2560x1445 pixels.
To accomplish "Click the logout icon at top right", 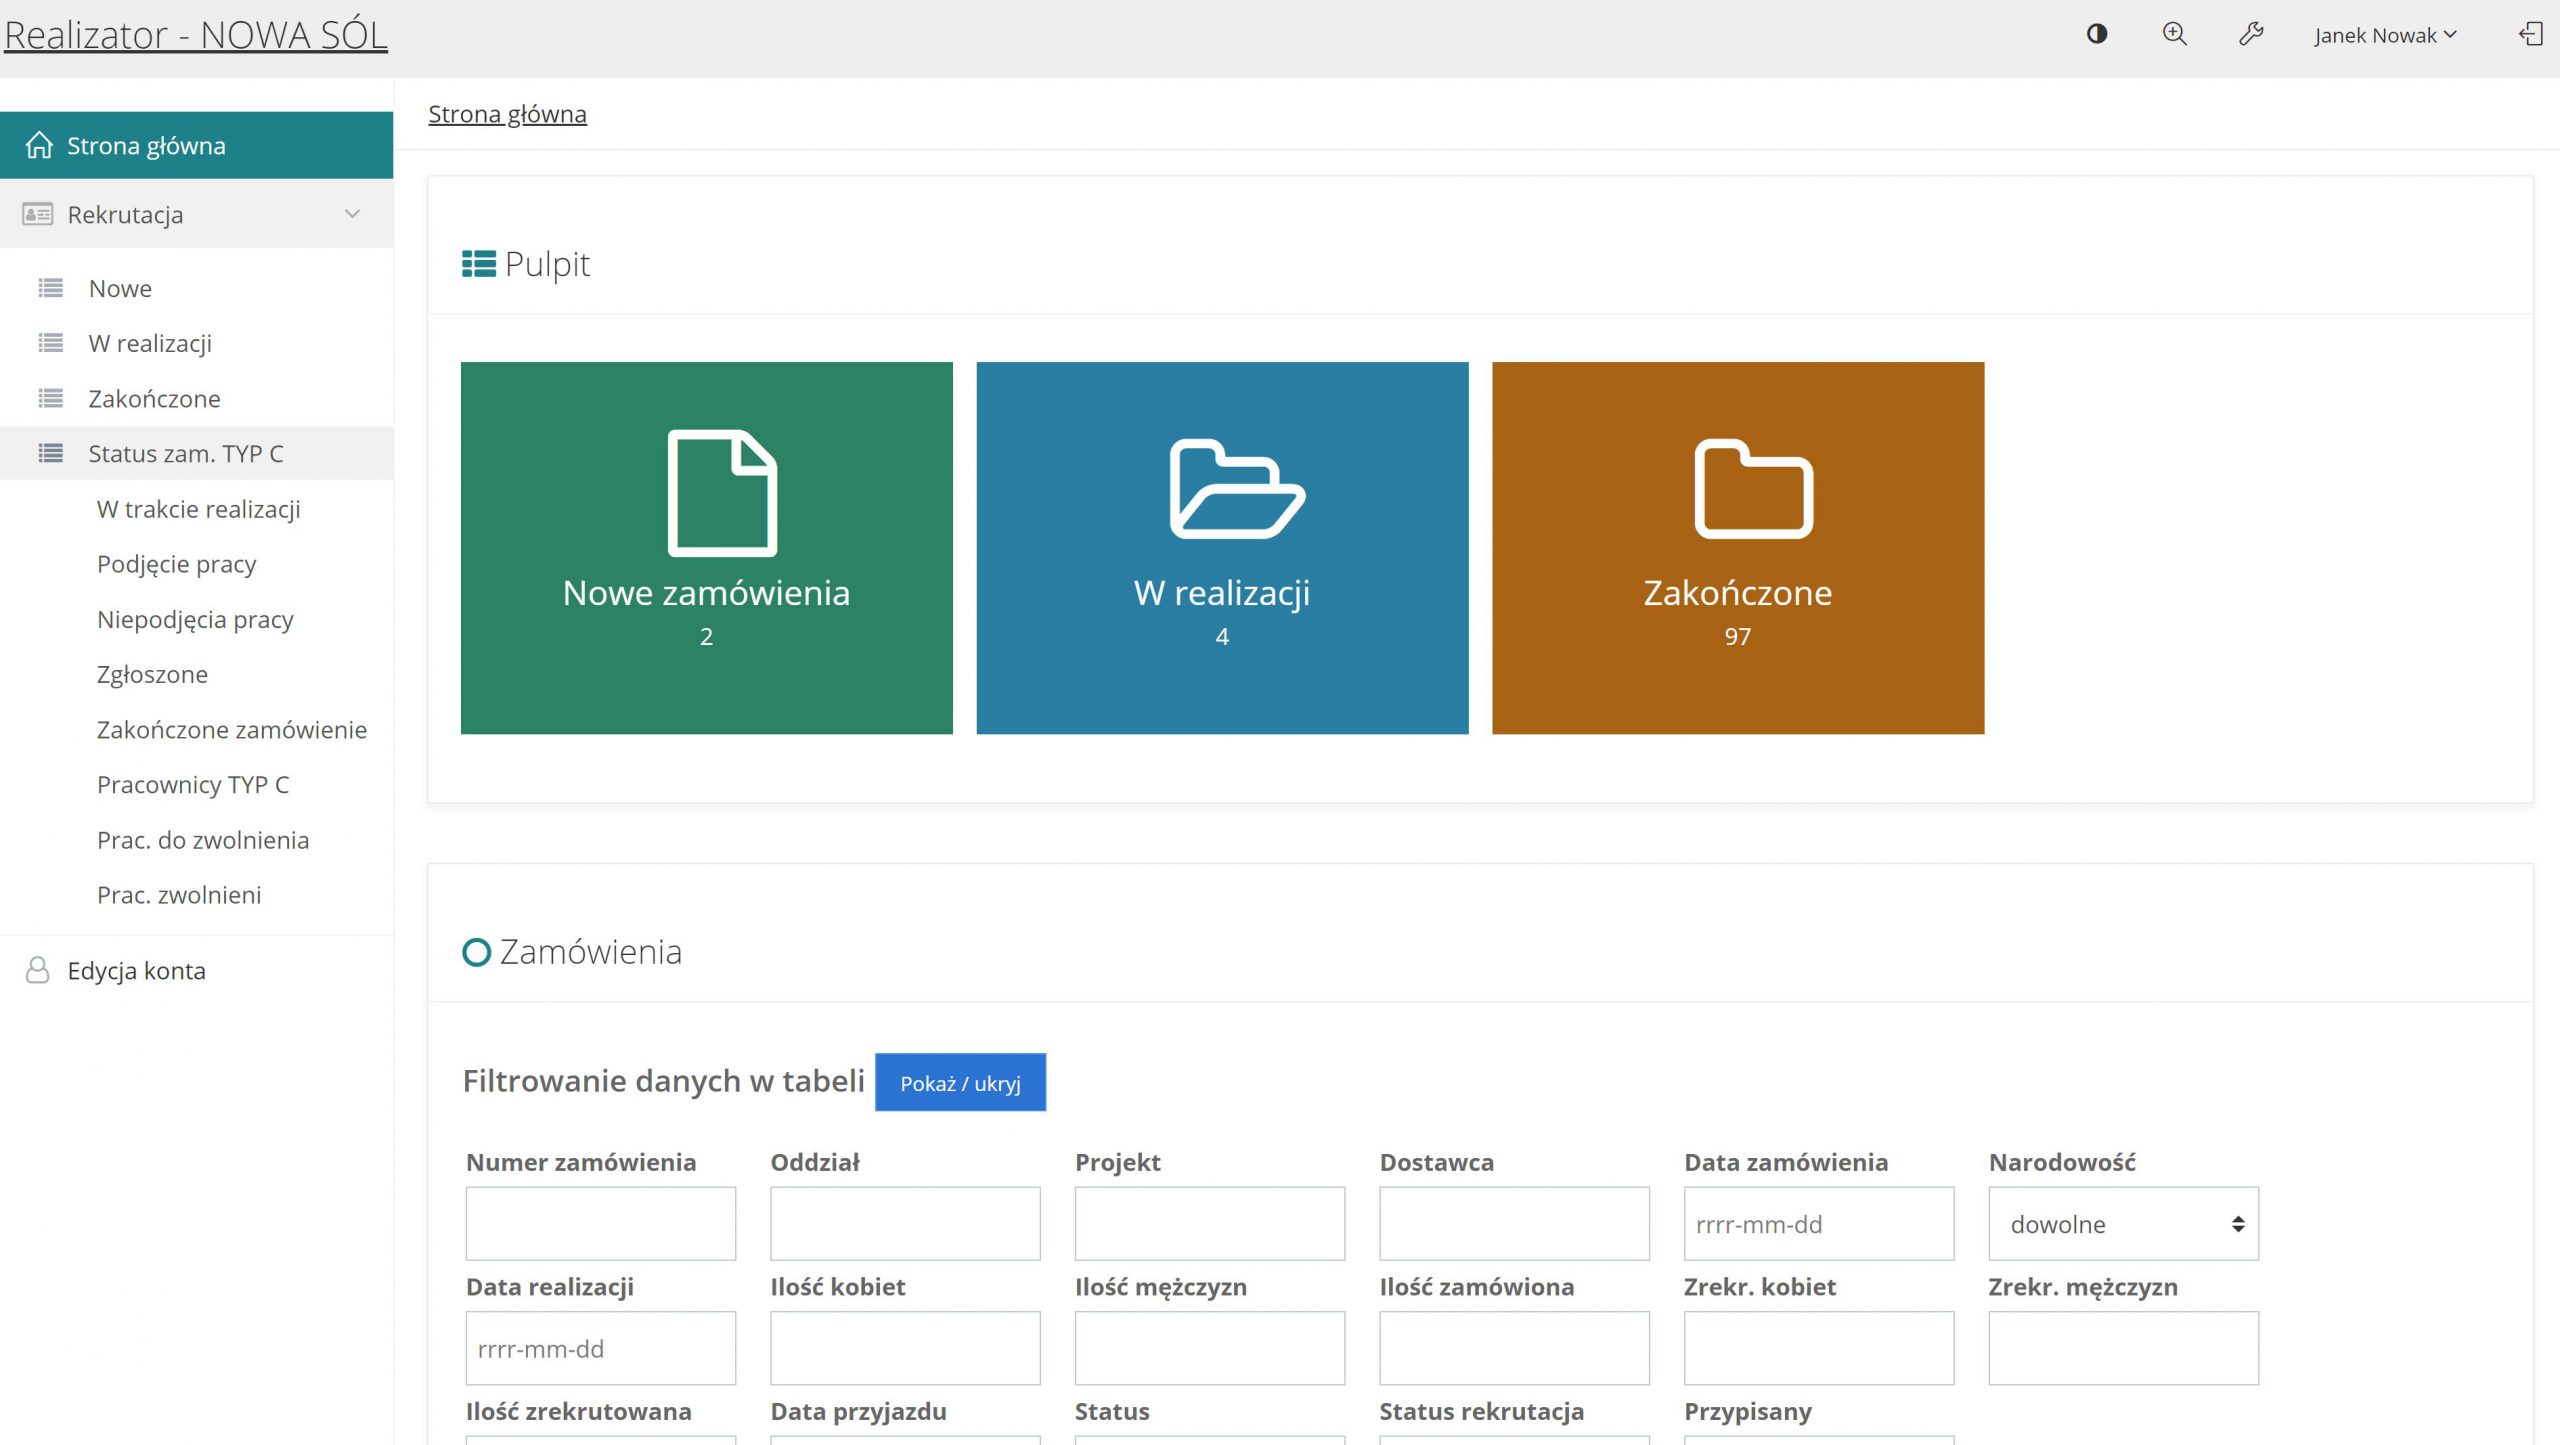I will (x=2530, y=35).
